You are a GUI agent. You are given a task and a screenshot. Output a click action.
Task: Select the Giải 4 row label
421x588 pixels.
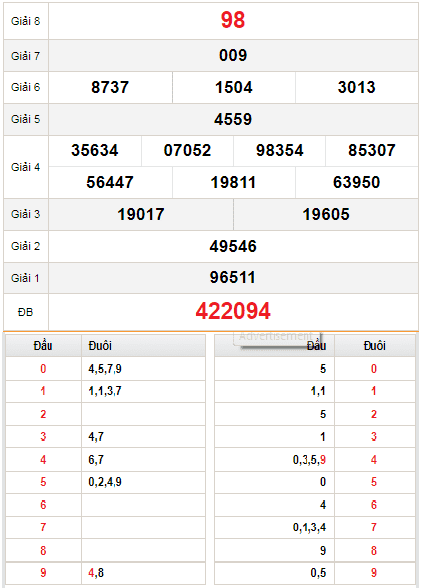point(25,167)
